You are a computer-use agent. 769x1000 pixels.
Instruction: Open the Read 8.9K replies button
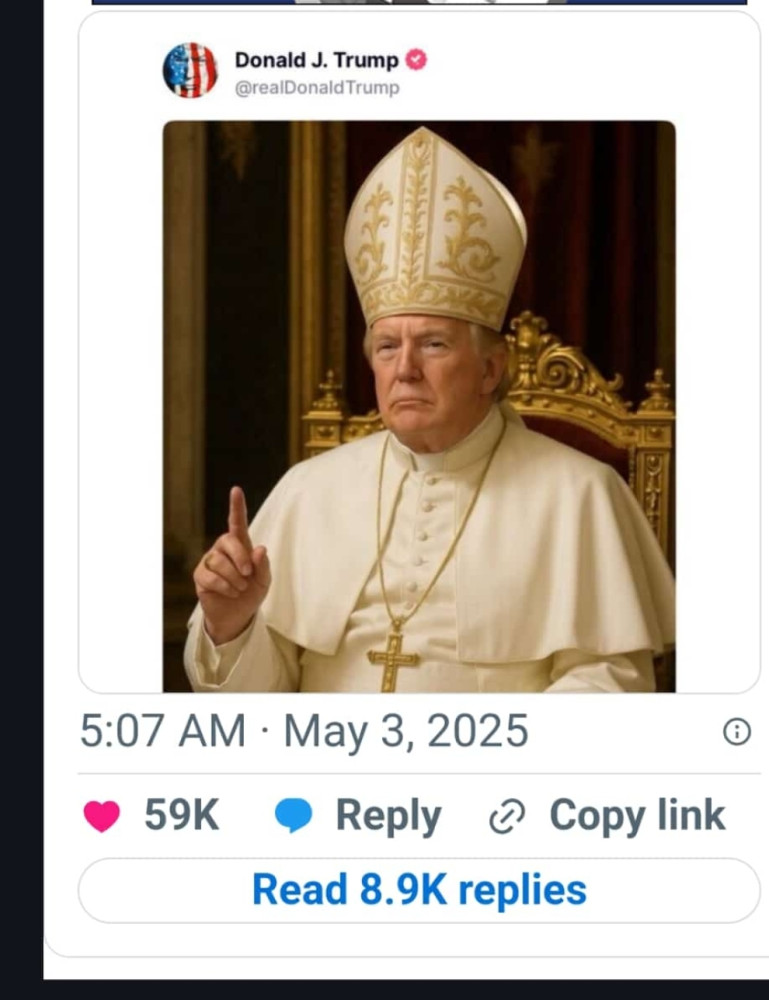pyautogui.click(x=419, y=890)
